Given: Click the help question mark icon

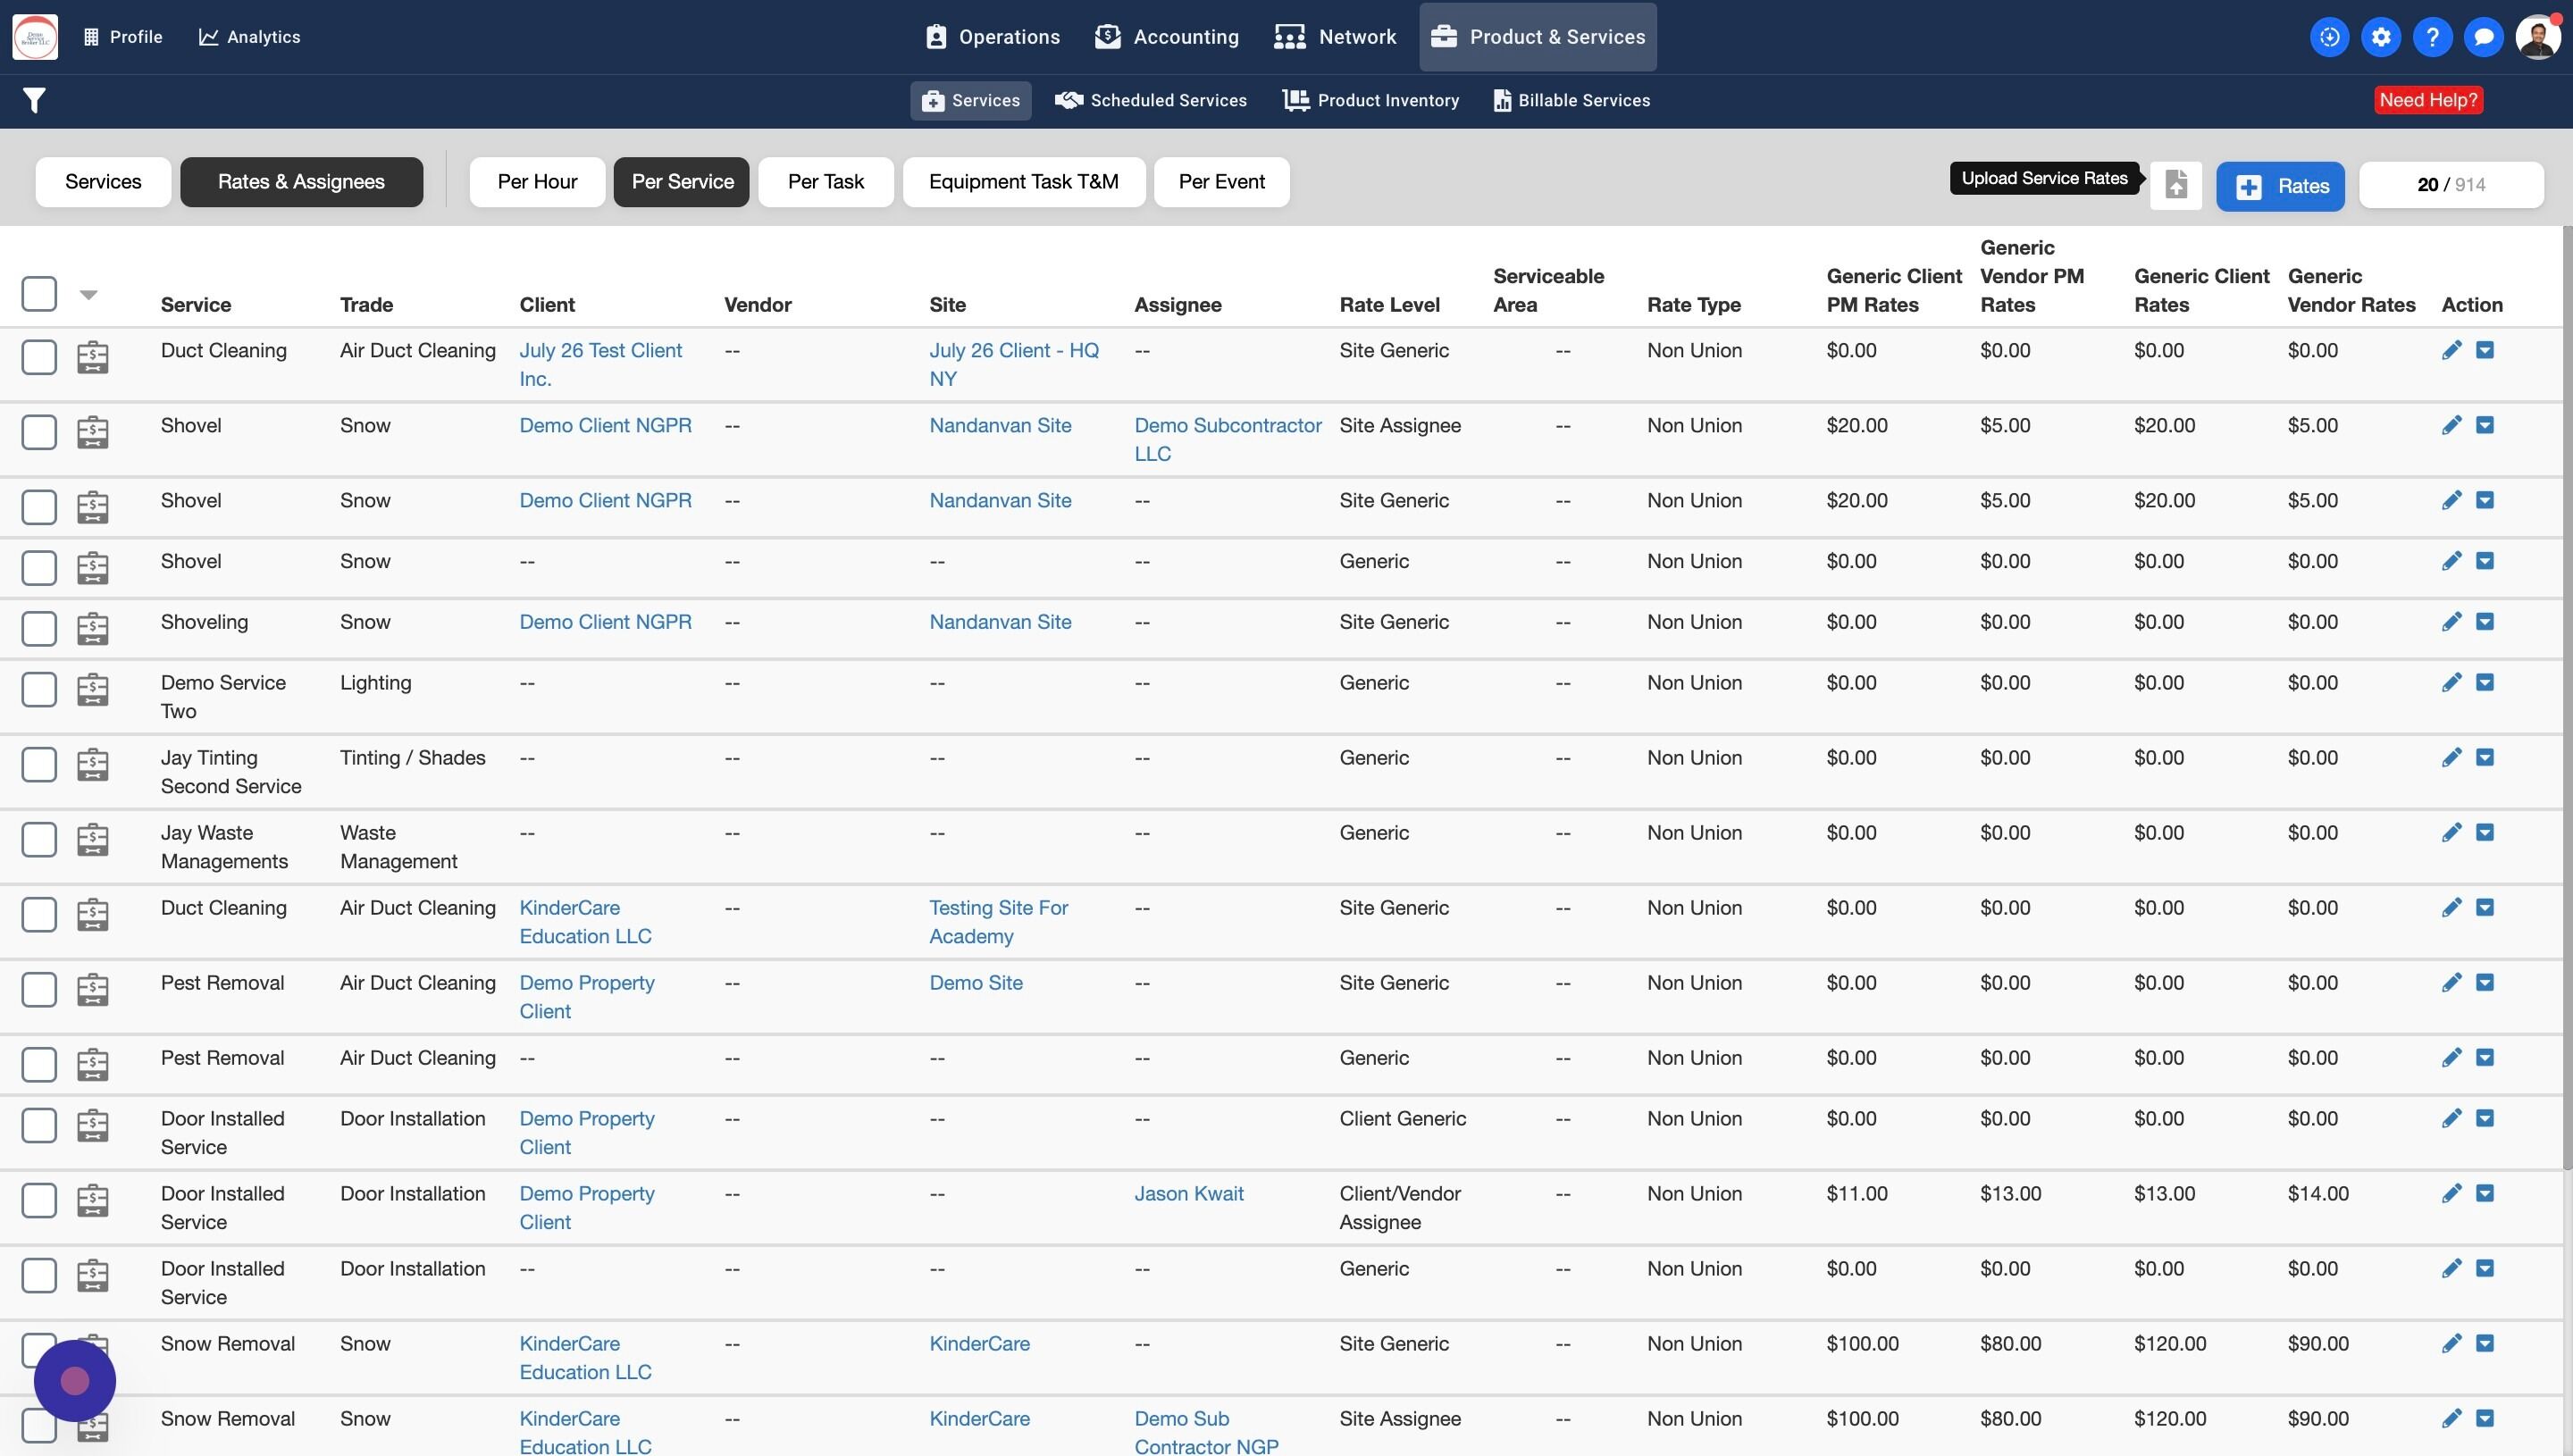Looking at the screenshot, I should 2432,37.
